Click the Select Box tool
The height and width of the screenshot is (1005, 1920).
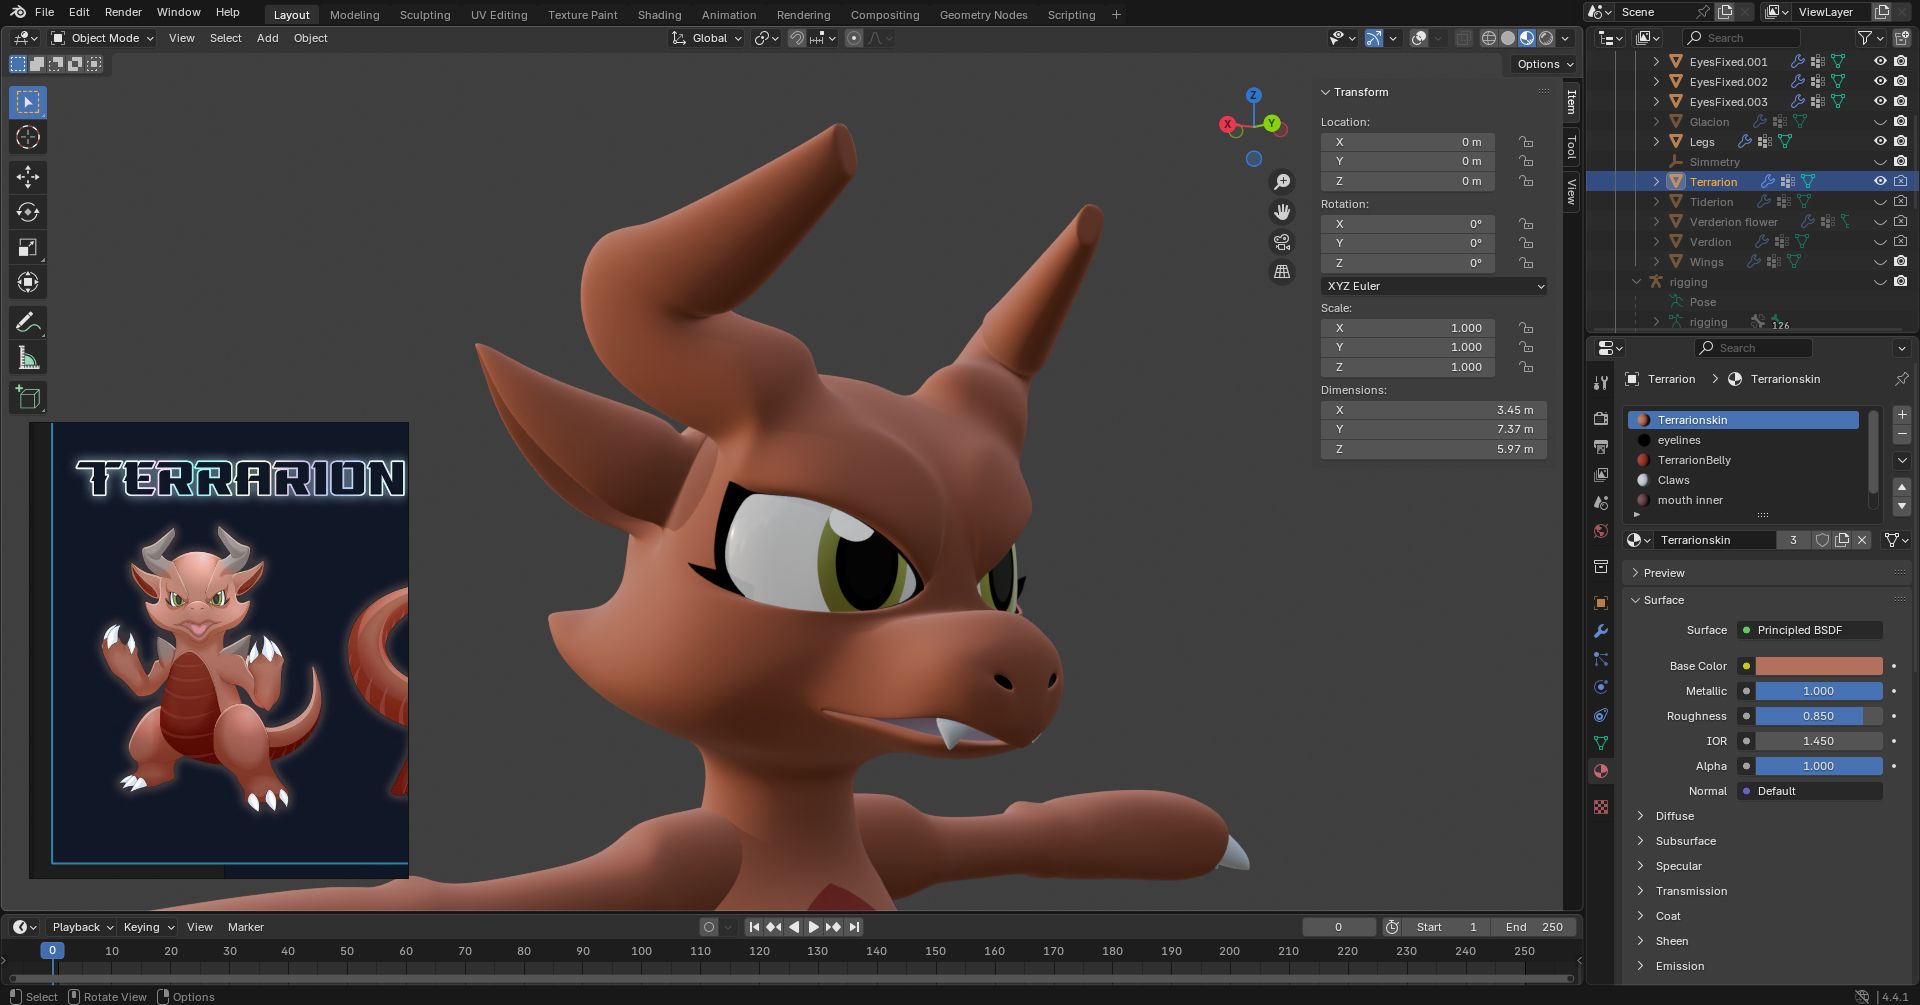click(28, 102)
